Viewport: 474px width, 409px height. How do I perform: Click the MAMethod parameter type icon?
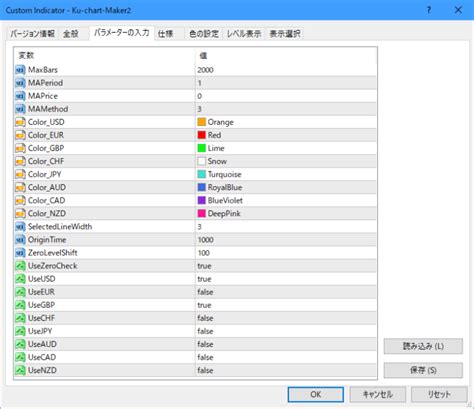[x=20, y=109]
